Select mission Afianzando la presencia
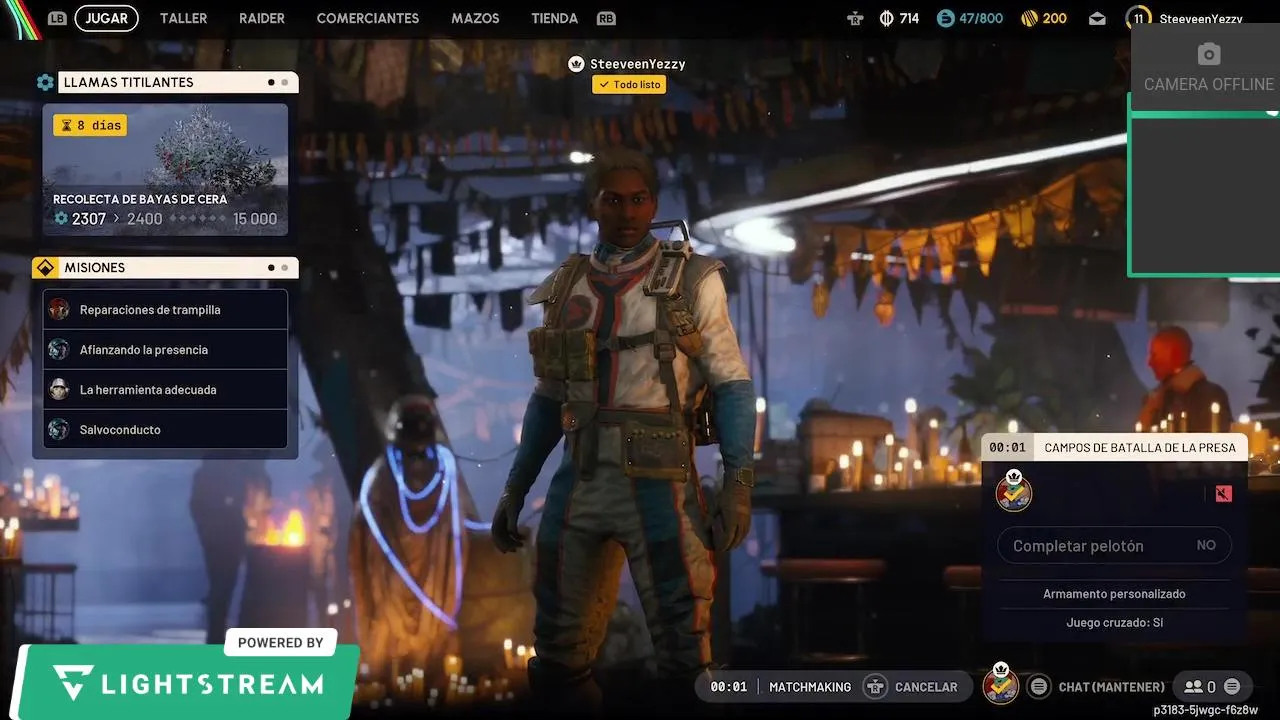The height and width of the screenshot is (720, 1280). (x=165, y=350)
